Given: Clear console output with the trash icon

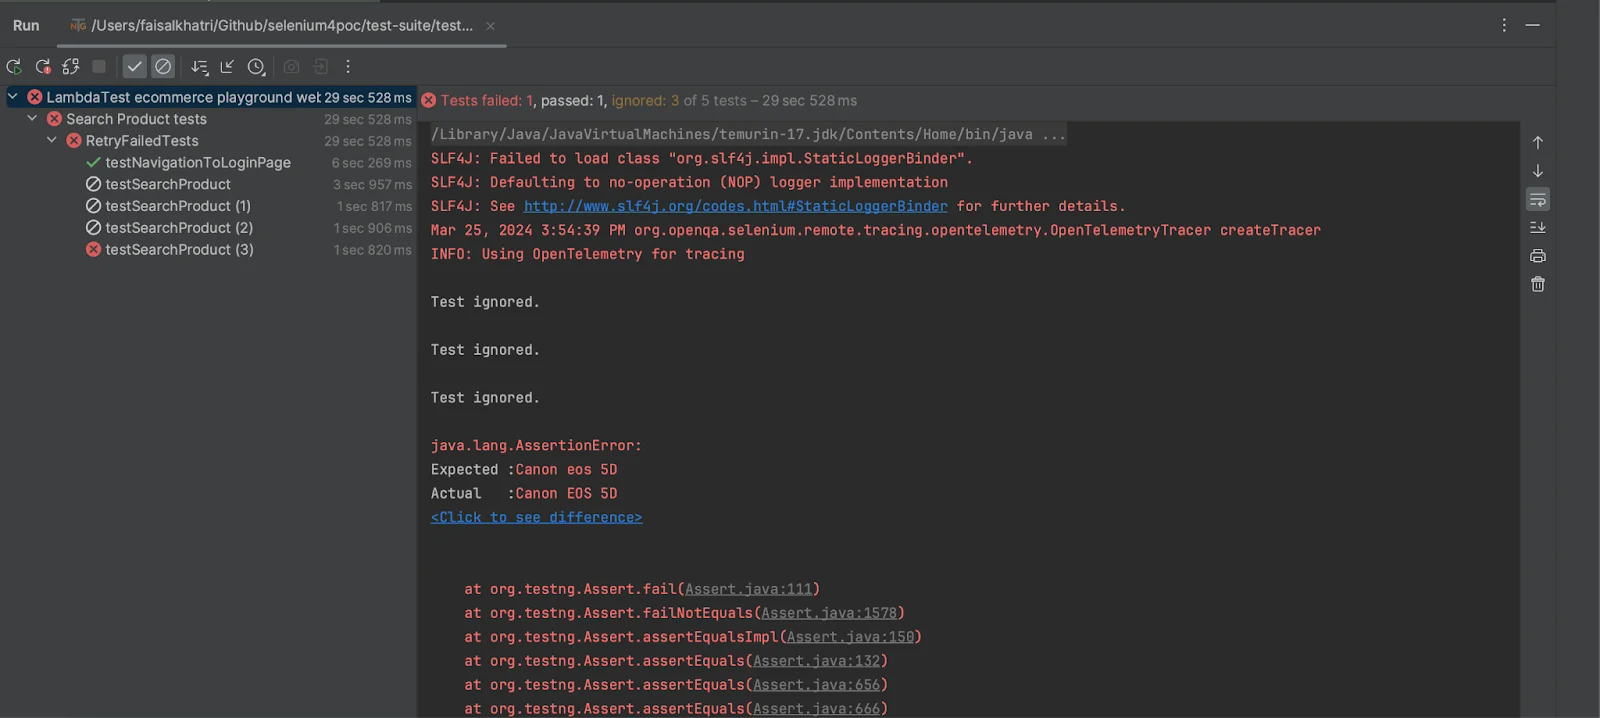Looking at the screenshot, I should click(x=1538, y=285).
